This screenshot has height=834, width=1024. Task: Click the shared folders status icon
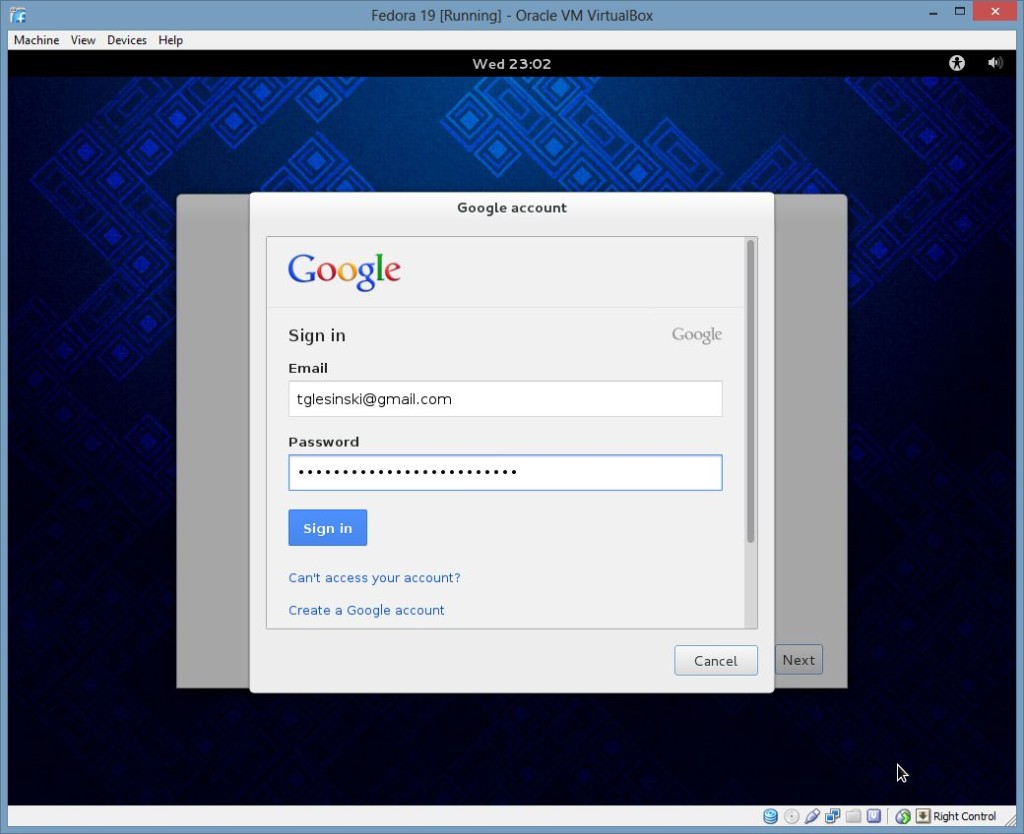[x=853, y=816]
